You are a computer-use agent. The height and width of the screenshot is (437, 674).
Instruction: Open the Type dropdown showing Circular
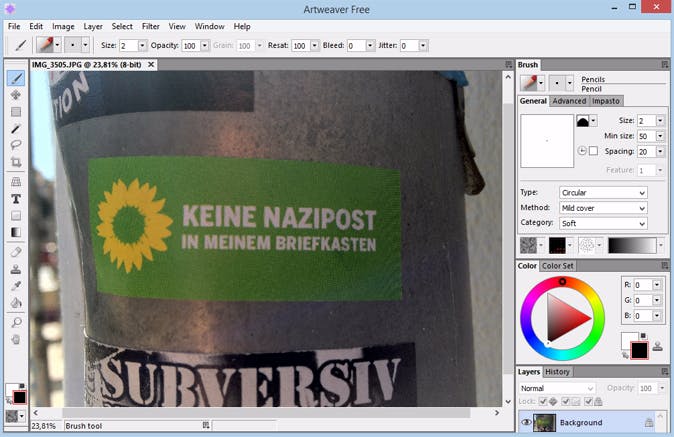(x=603, y=193)
